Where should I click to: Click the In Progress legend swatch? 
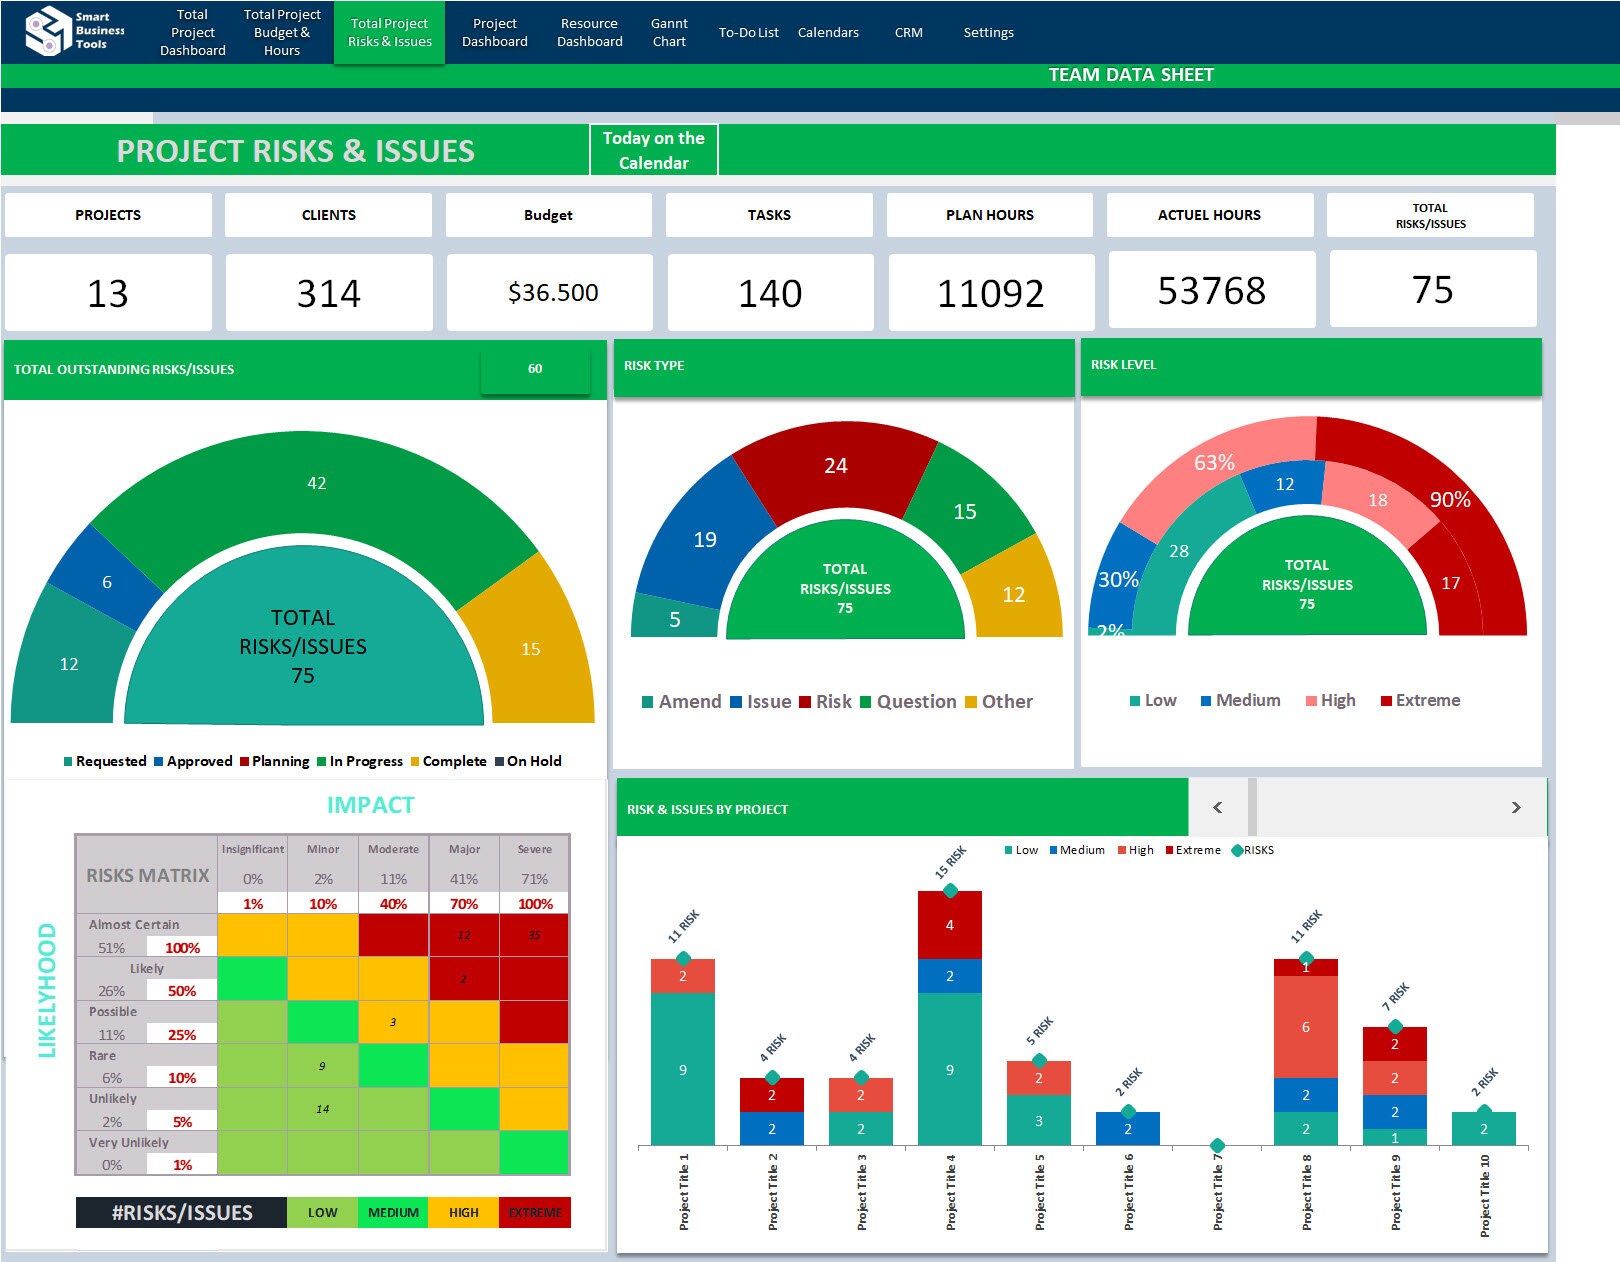coord(322,762)
